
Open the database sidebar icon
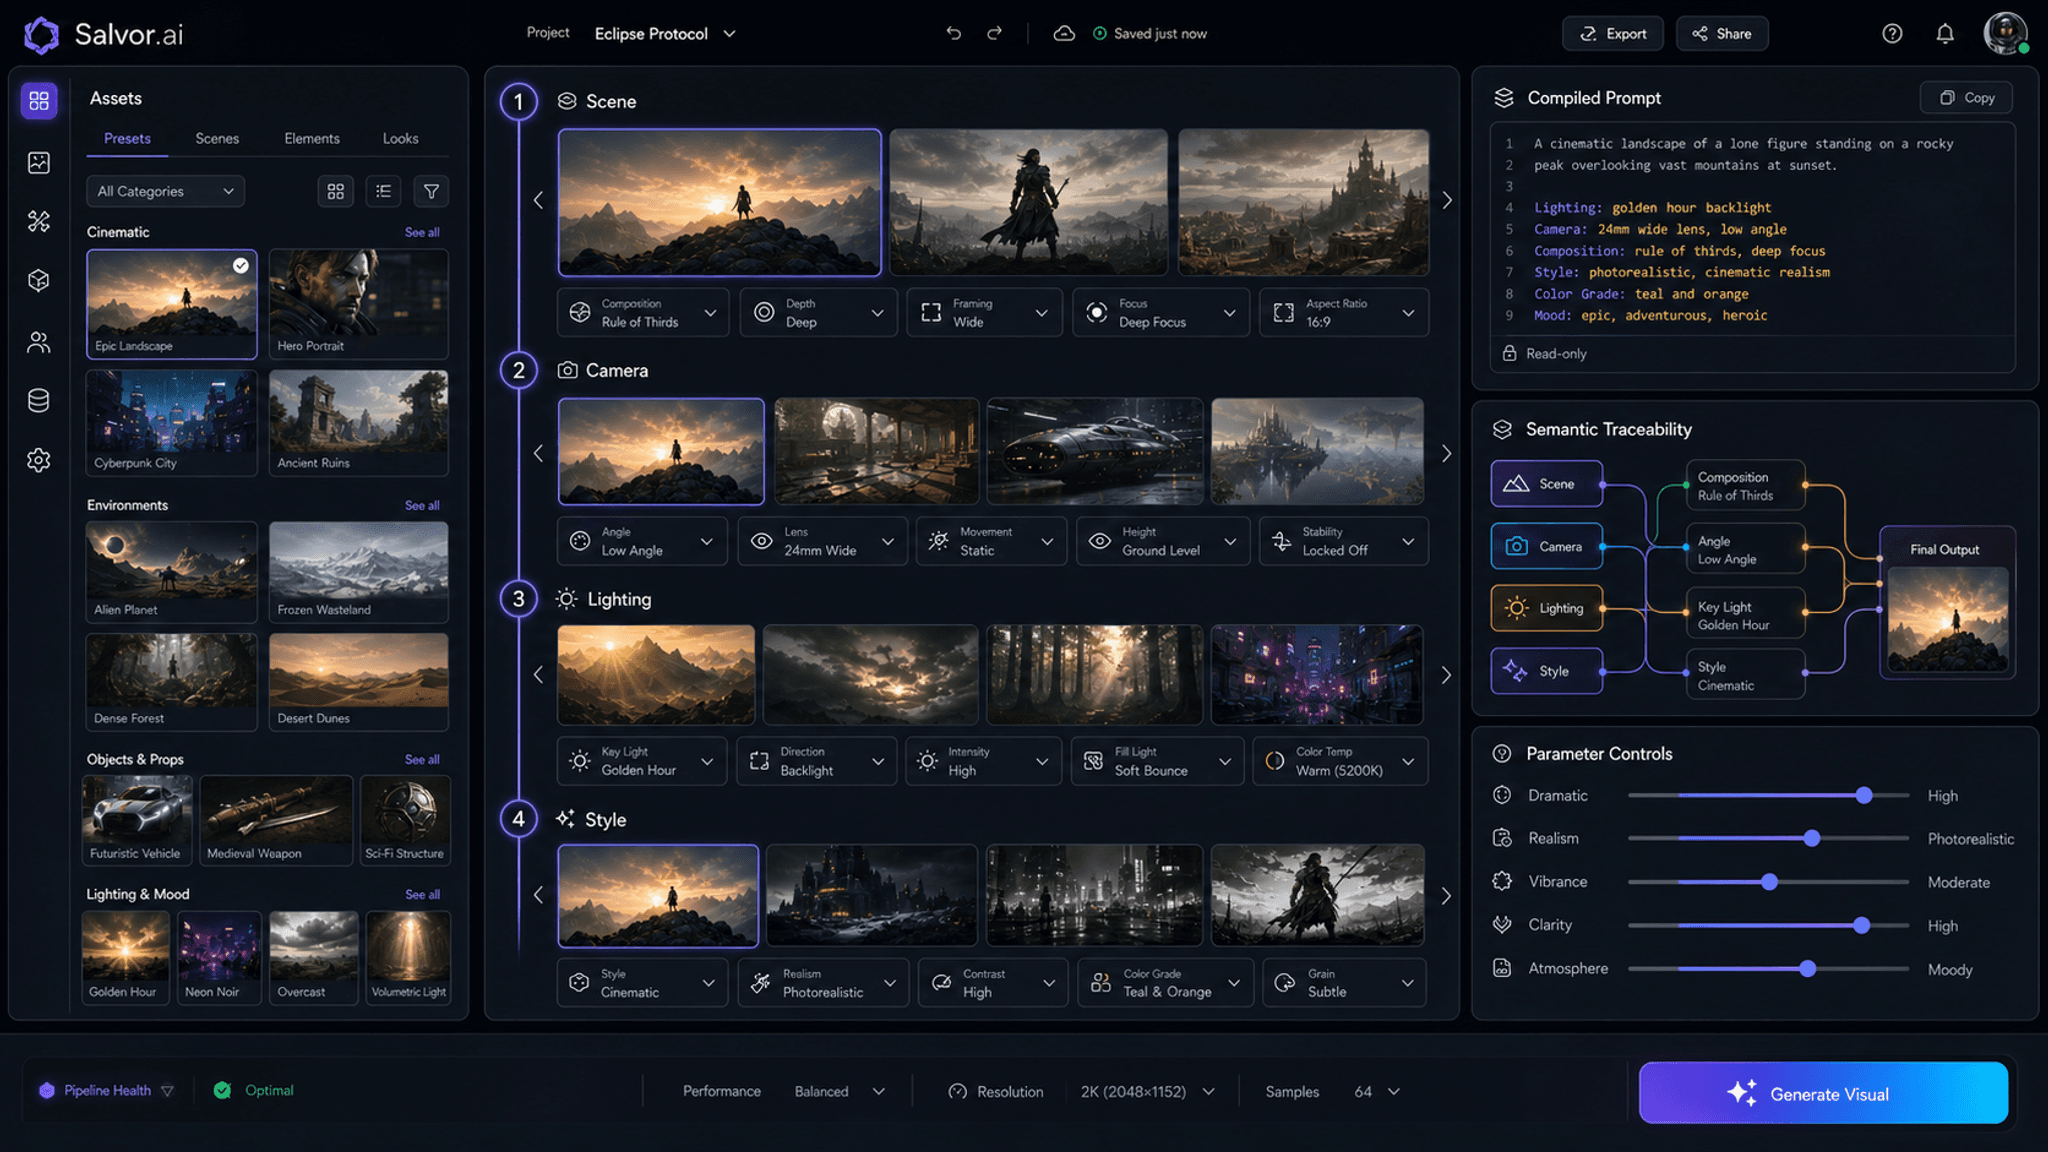click(39, 401)
